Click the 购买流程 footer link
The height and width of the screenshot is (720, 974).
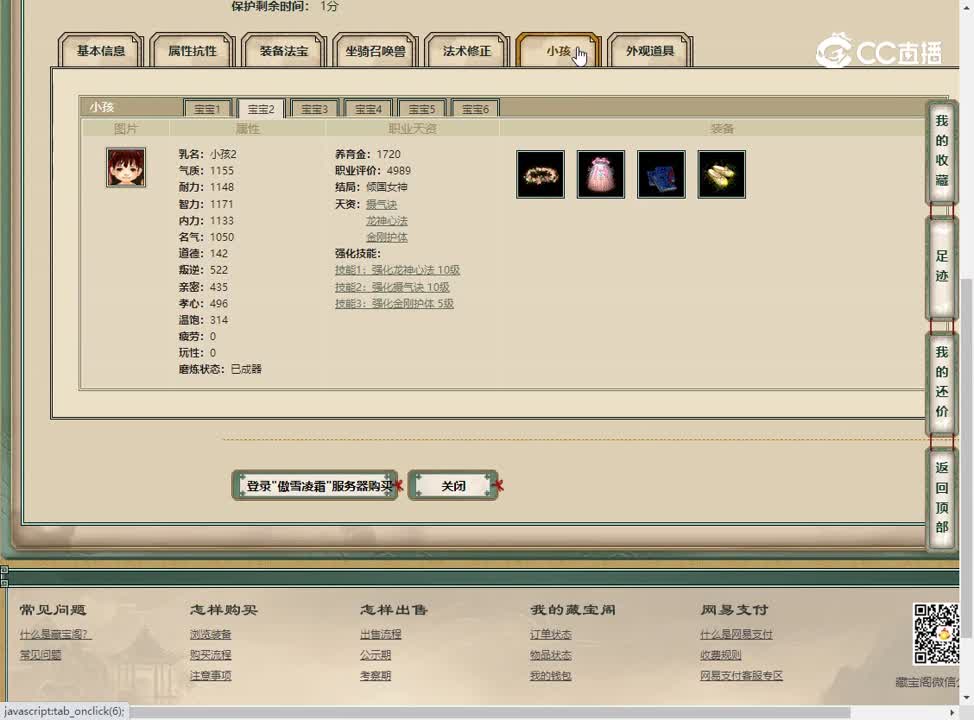click(211, 655)
